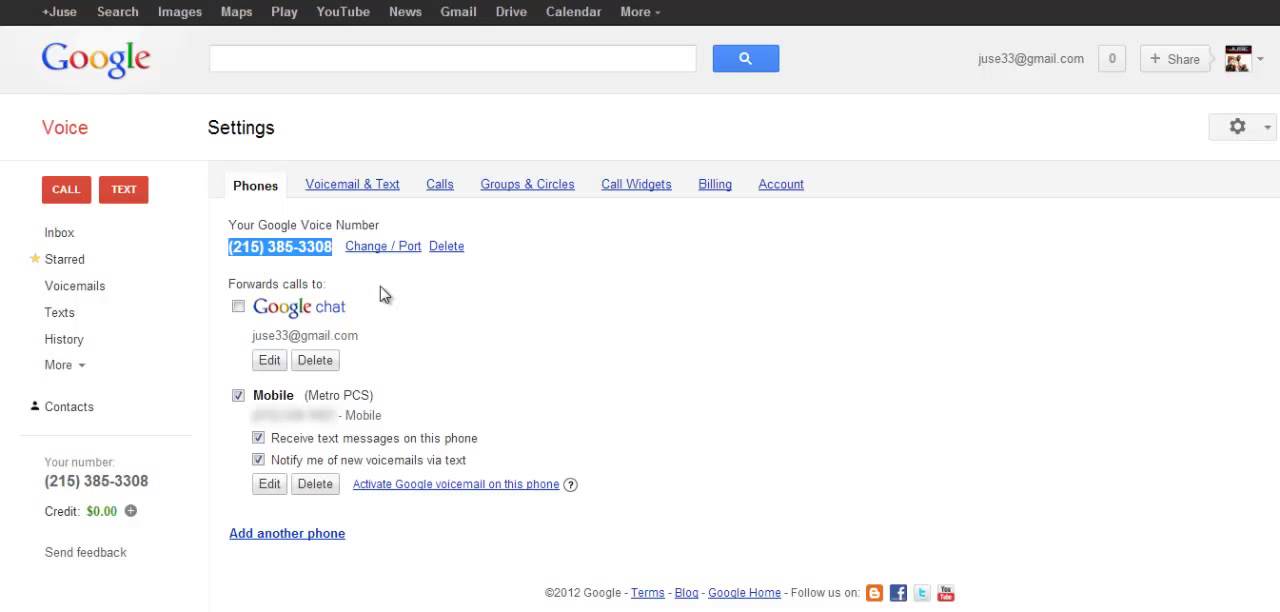
Task: Click the Terms link in footer
Action: [x=647, y=593]
